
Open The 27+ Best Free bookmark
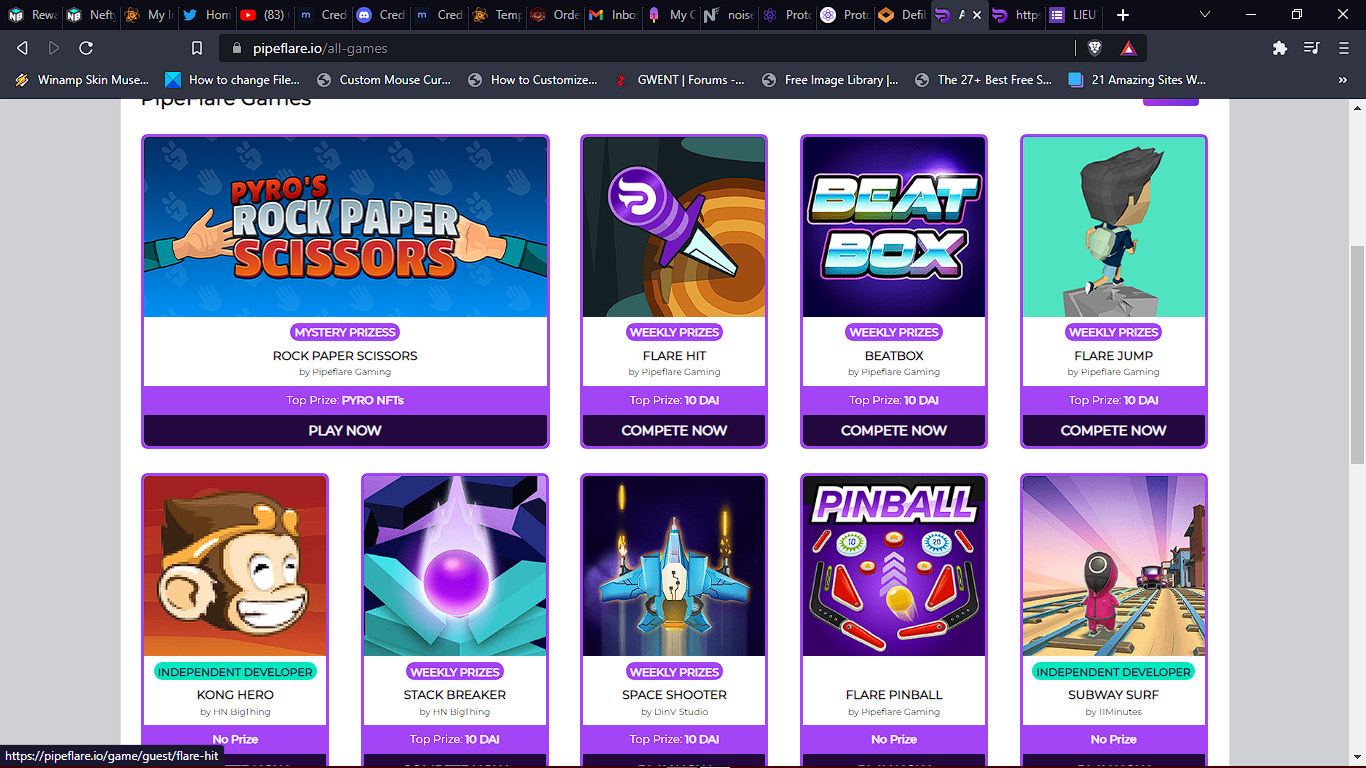[x=985, y=80]
